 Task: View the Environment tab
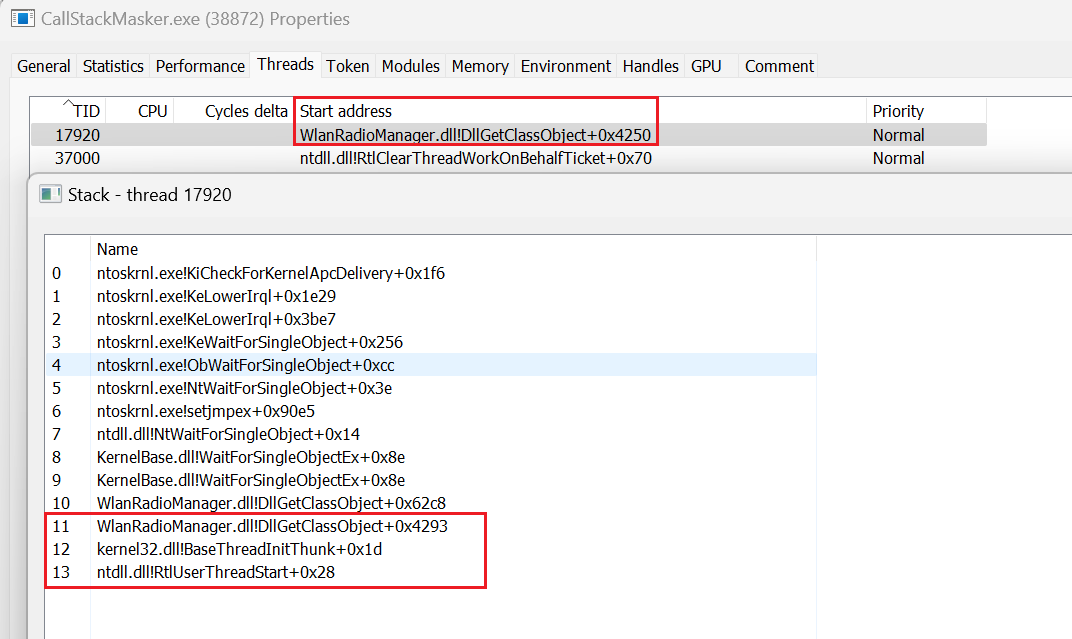(x=565, y=65)
